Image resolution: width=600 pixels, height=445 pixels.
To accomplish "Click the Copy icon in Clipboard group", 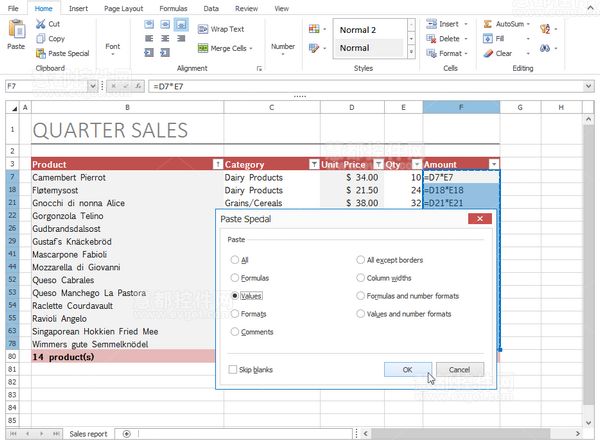I will click(x=41, y=39).
